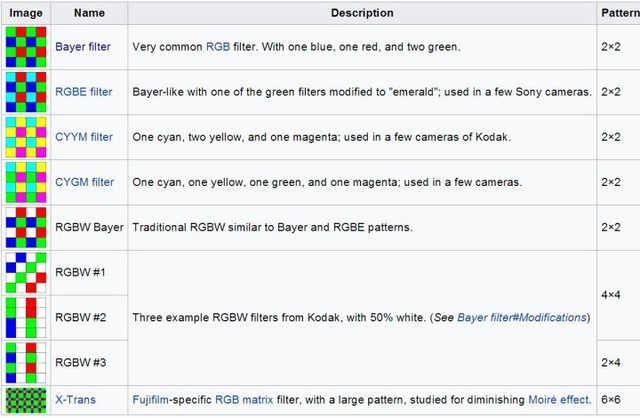Open the CYGM filter pattern image
Image resolution: width=640 pixels, height=418 pixels.
click(26, 182)
